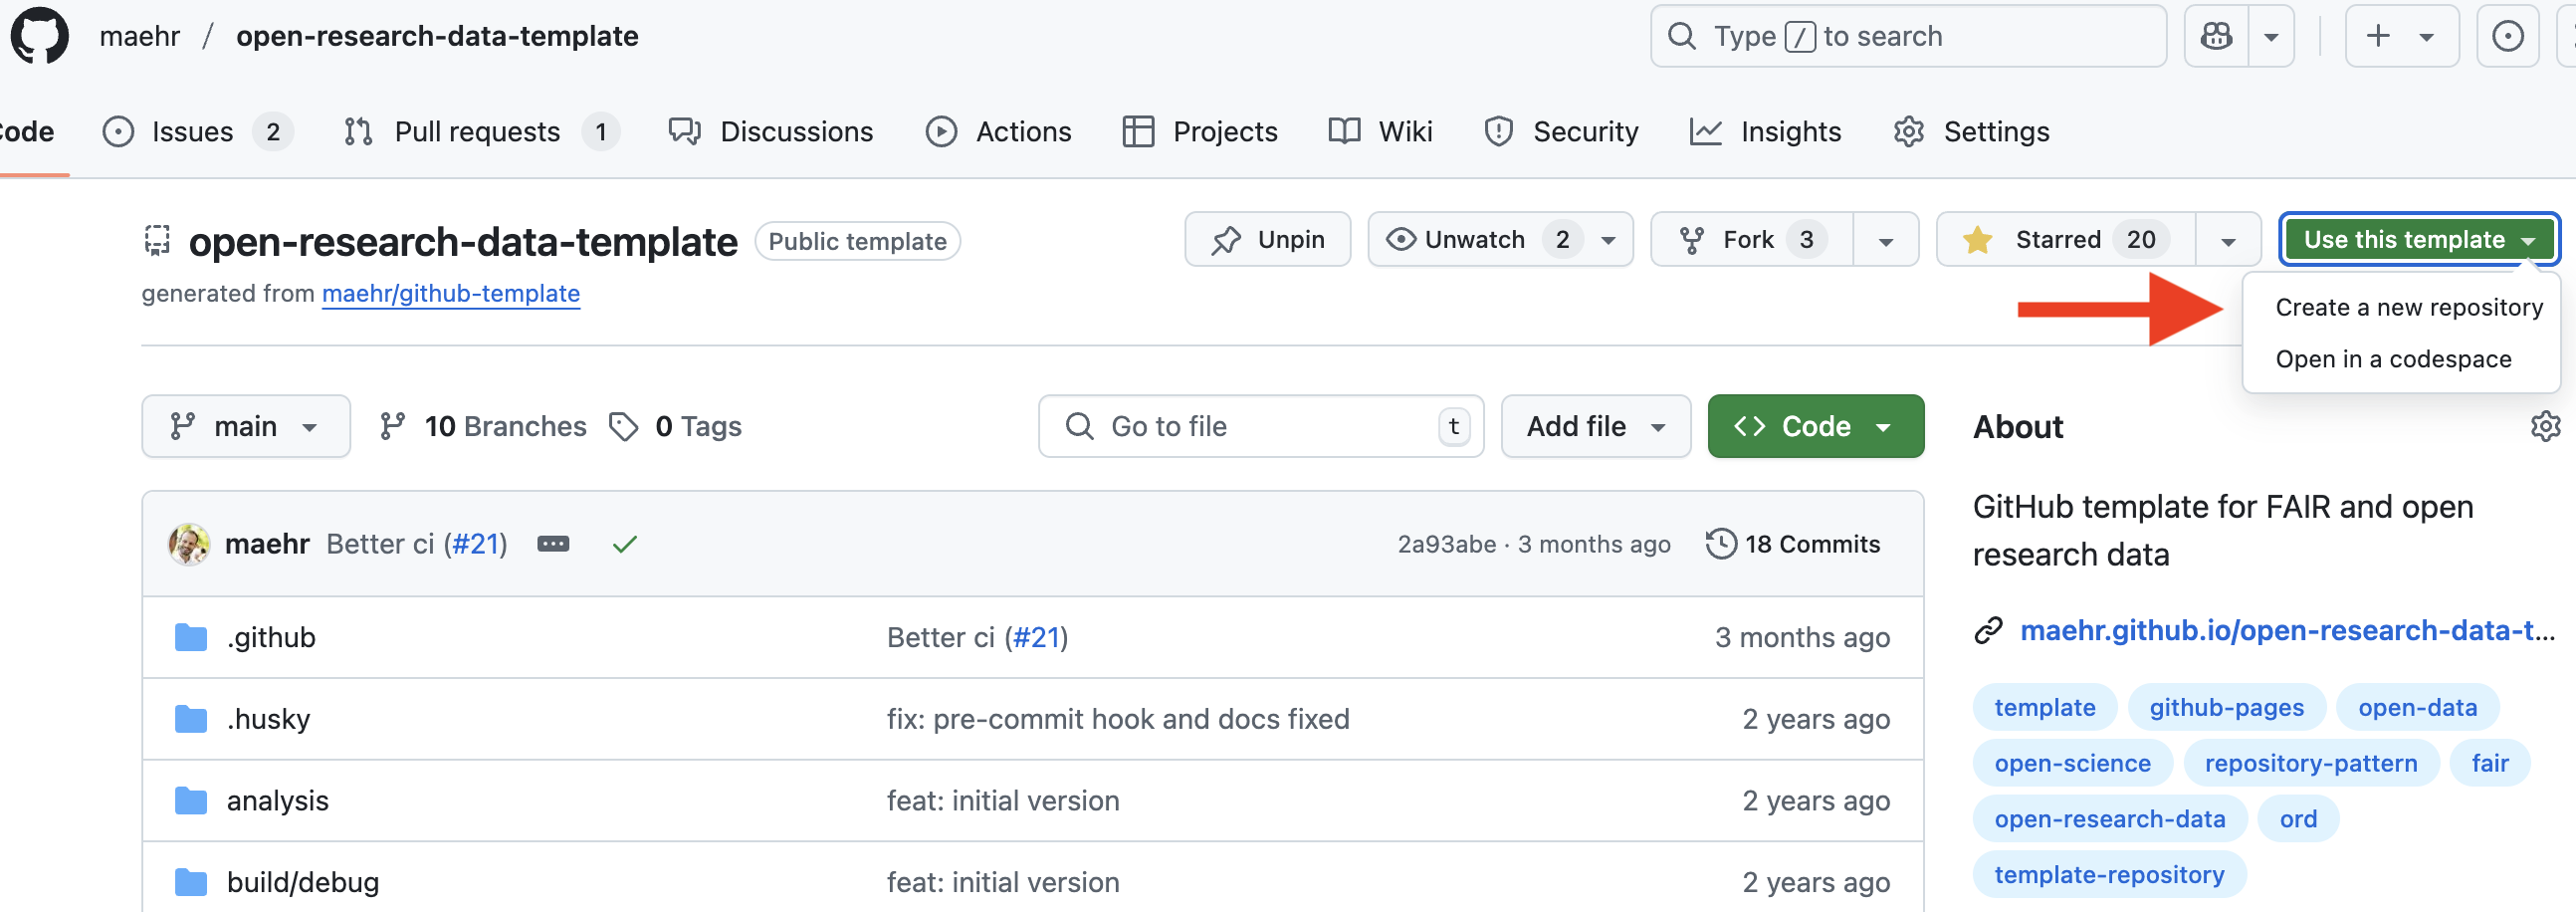The image size is (2576, 912).
Task: Expand the Fork options arrow
Action: point(1885,240)
